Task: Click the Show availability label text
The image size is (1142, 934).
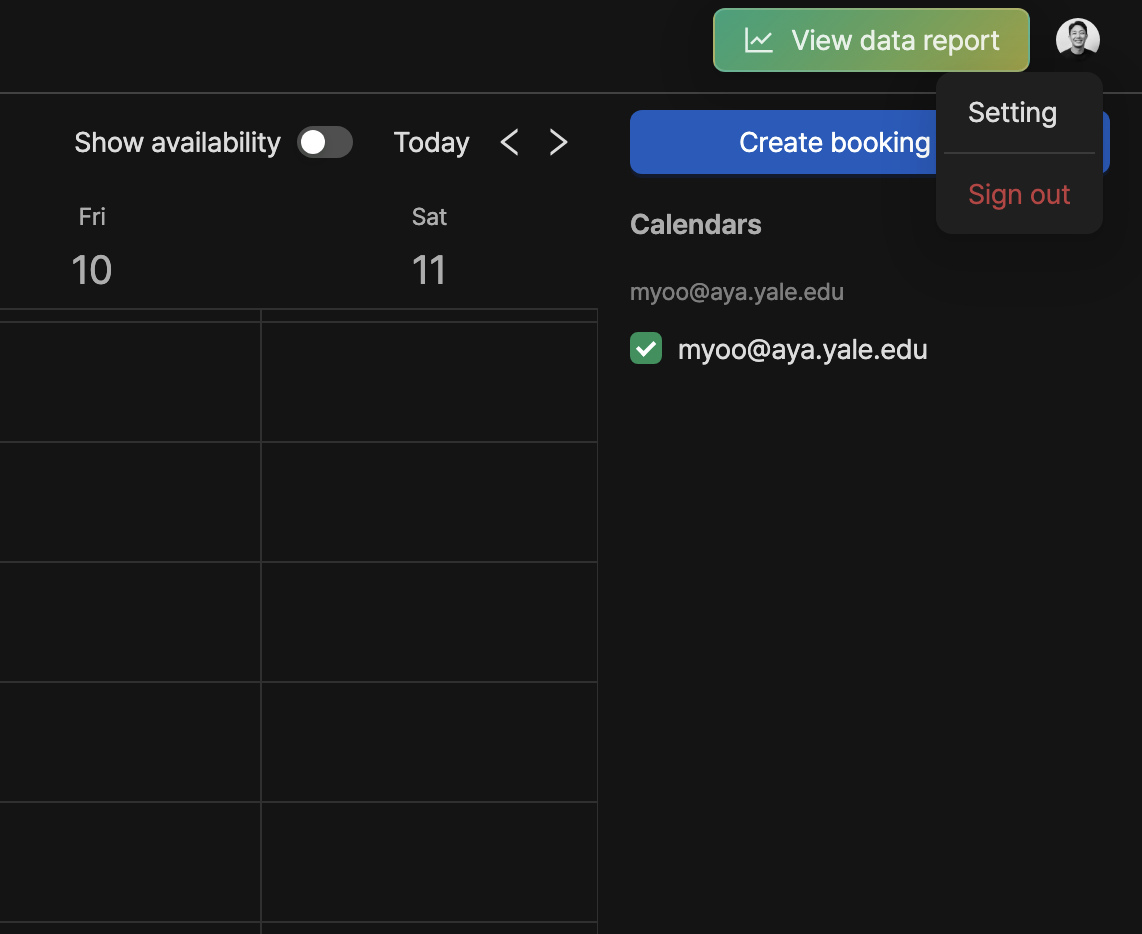Action: (x=177, y=143)
